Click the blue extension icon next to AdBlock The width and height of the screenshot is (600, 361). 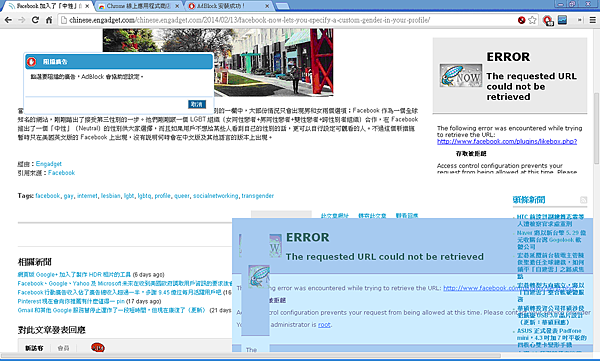[x=562, y=20]
